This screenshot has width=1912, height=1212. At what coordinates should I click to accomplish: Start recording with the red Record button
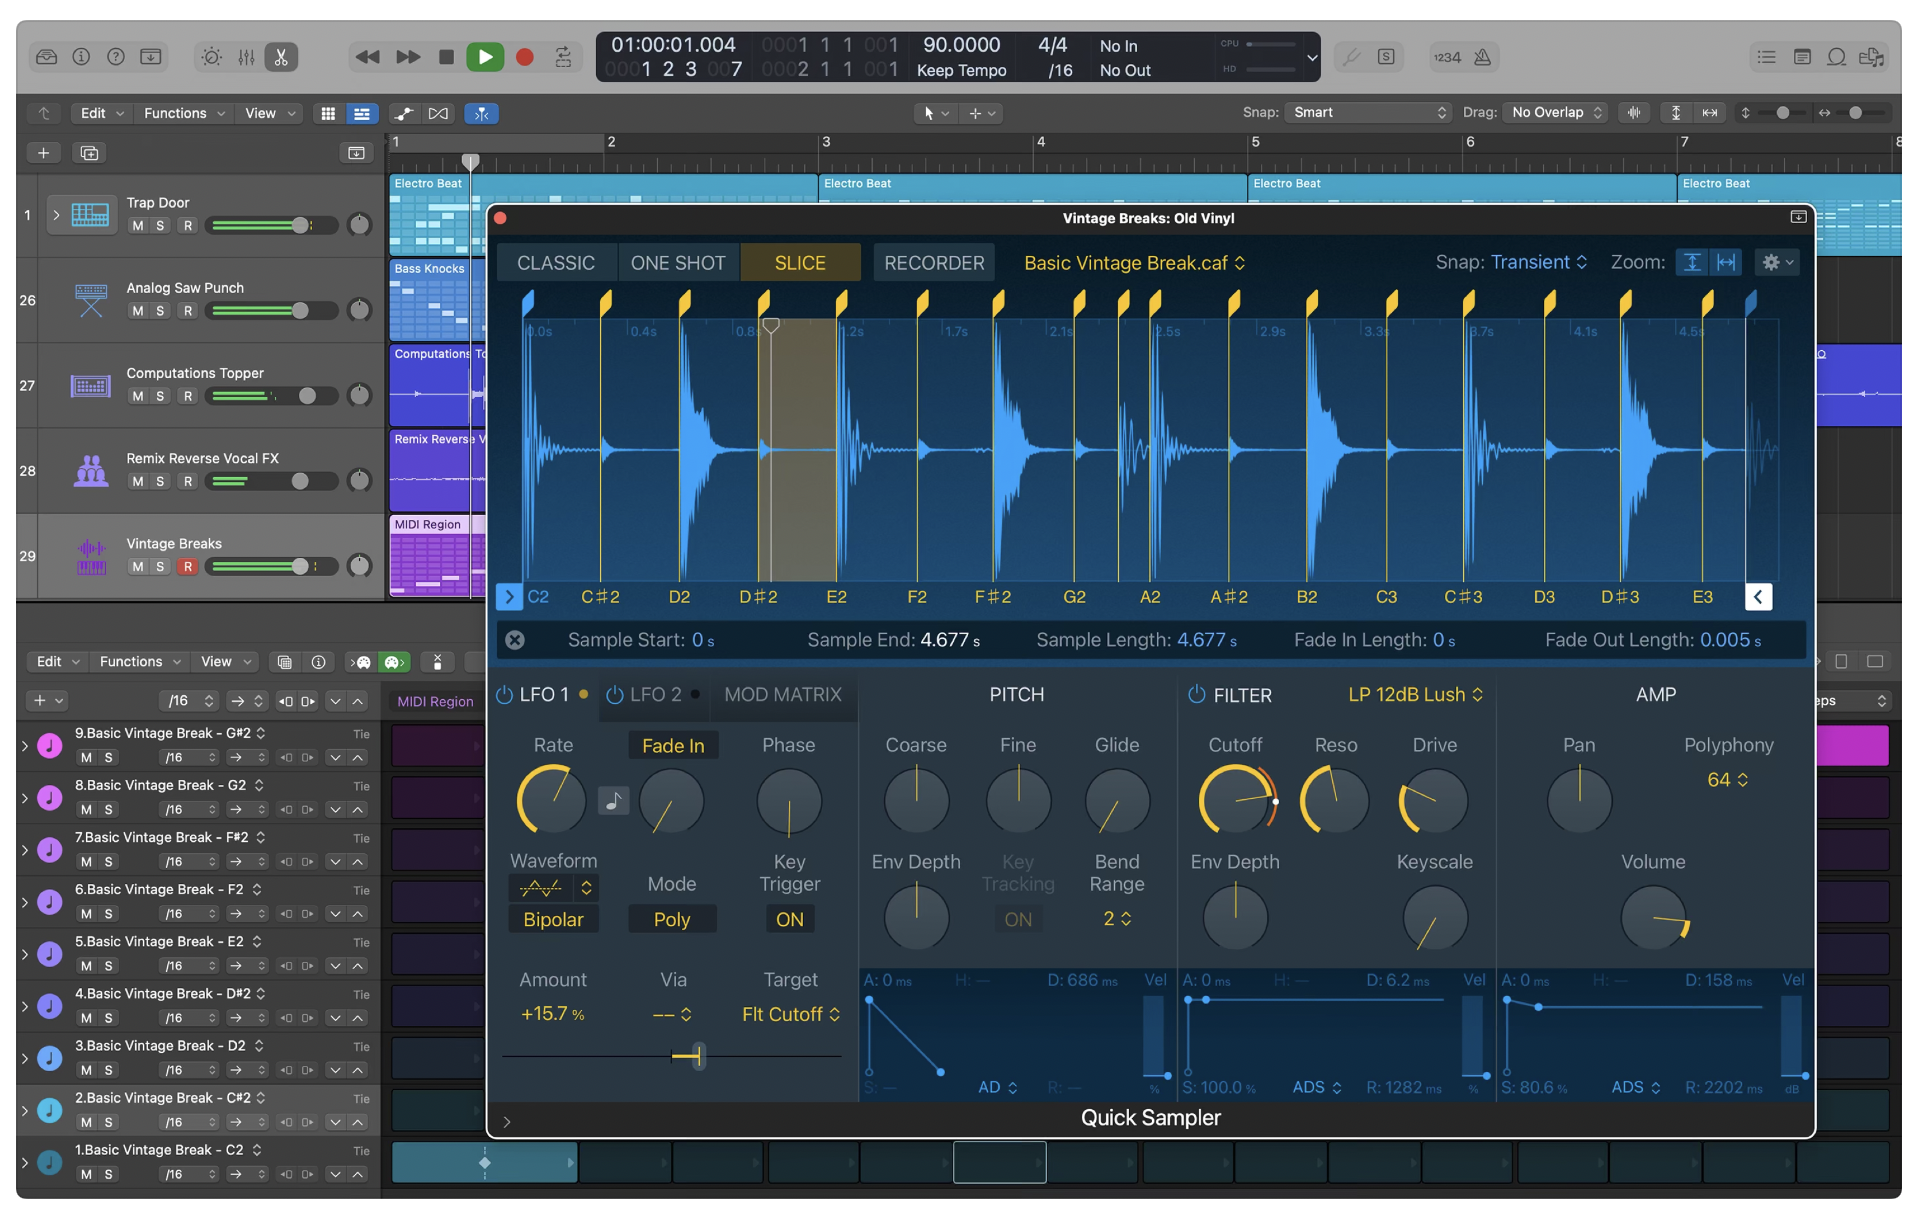[524, 57]
